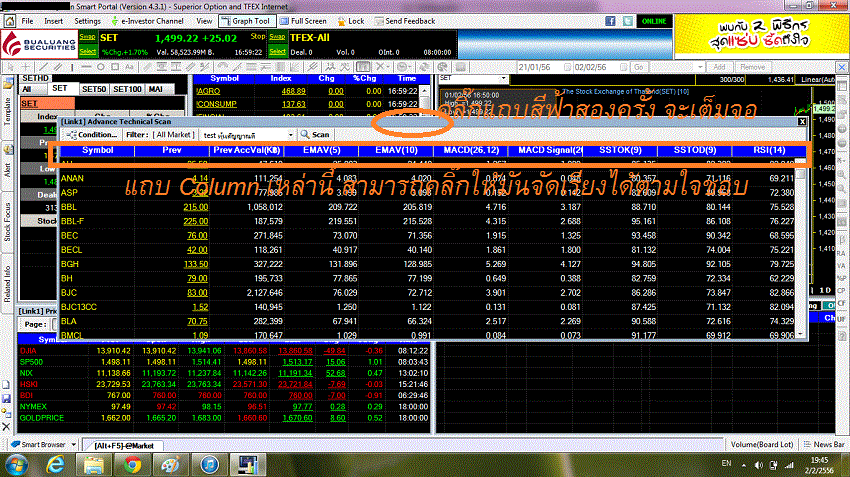Select the horizontal line drawing tool
Image resolution: width=850 pixels, height=477 pixels.
coord(86,67)
